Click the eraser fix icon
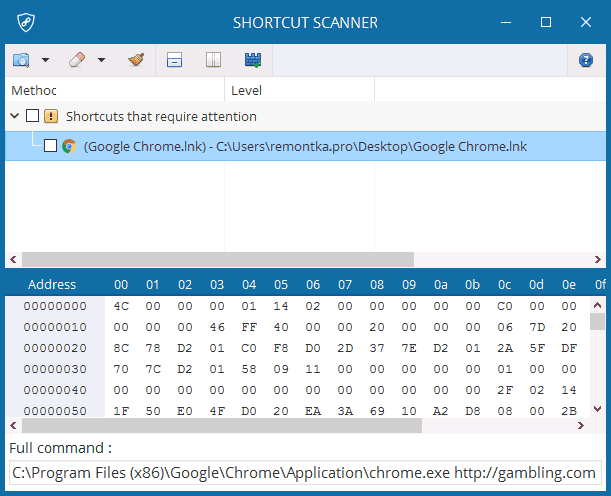The height and width of the screenshot is (496, 611). 77,60
